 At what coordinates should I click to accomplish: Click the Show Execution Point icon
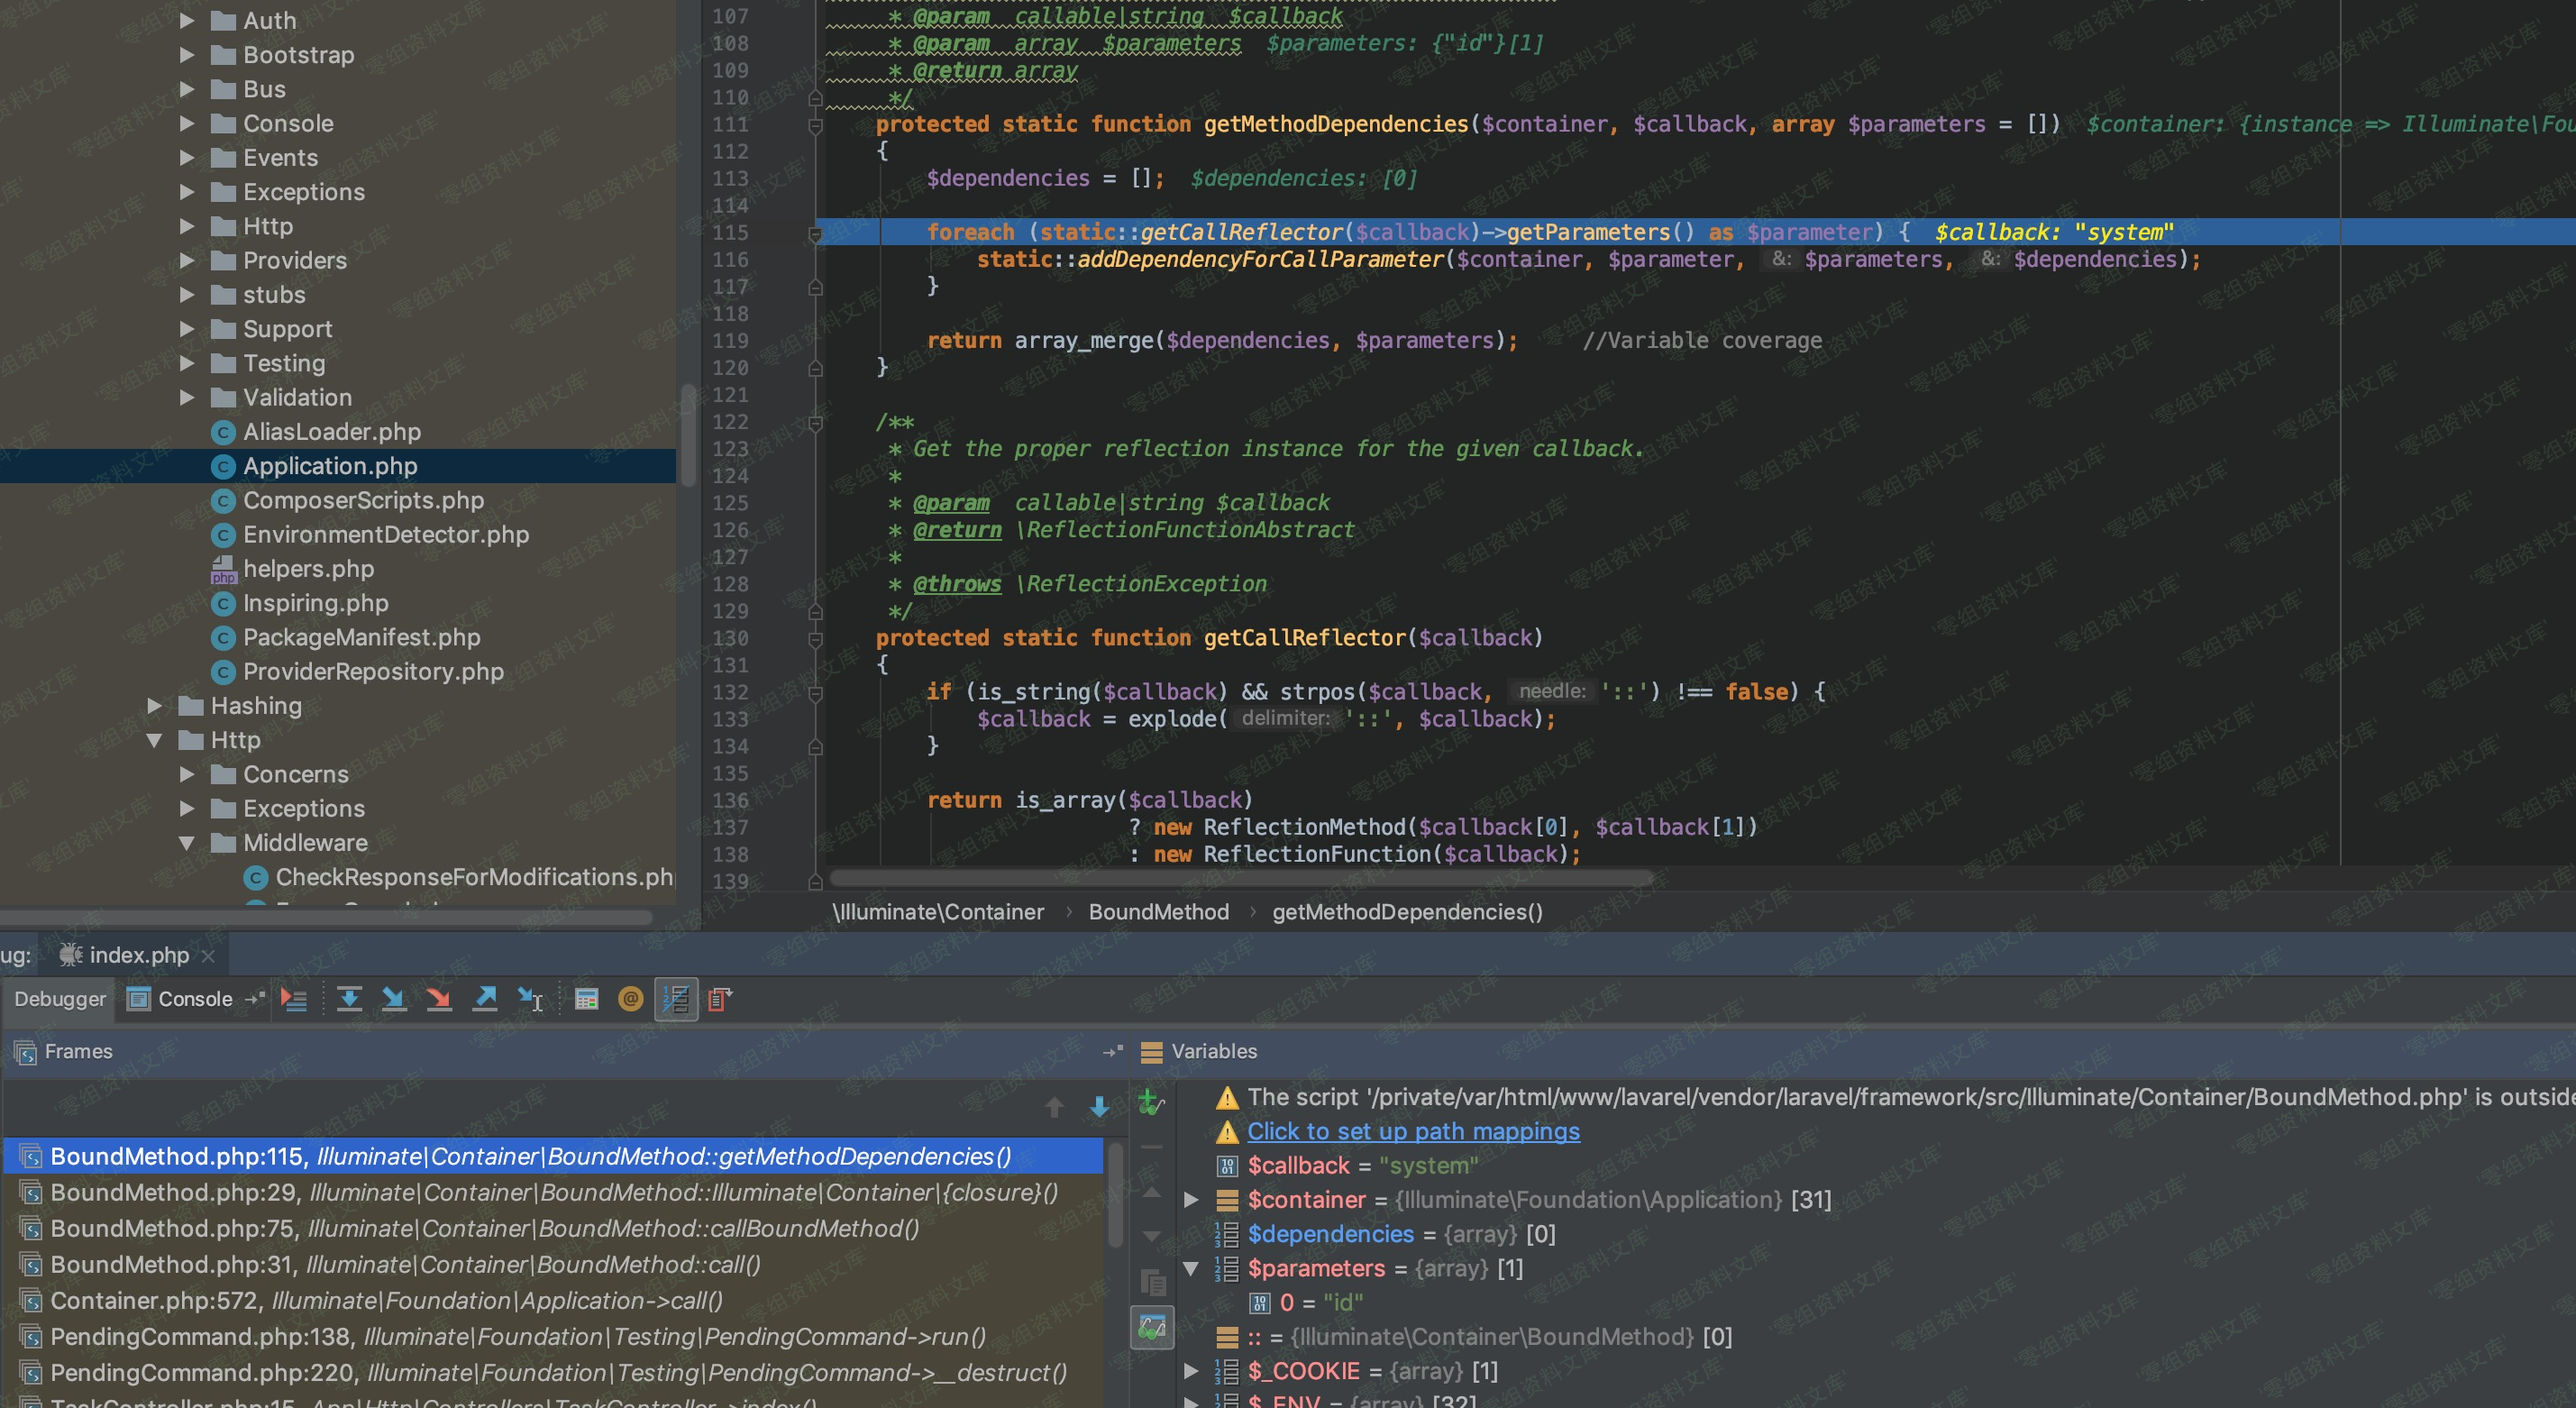click(294, 998)
